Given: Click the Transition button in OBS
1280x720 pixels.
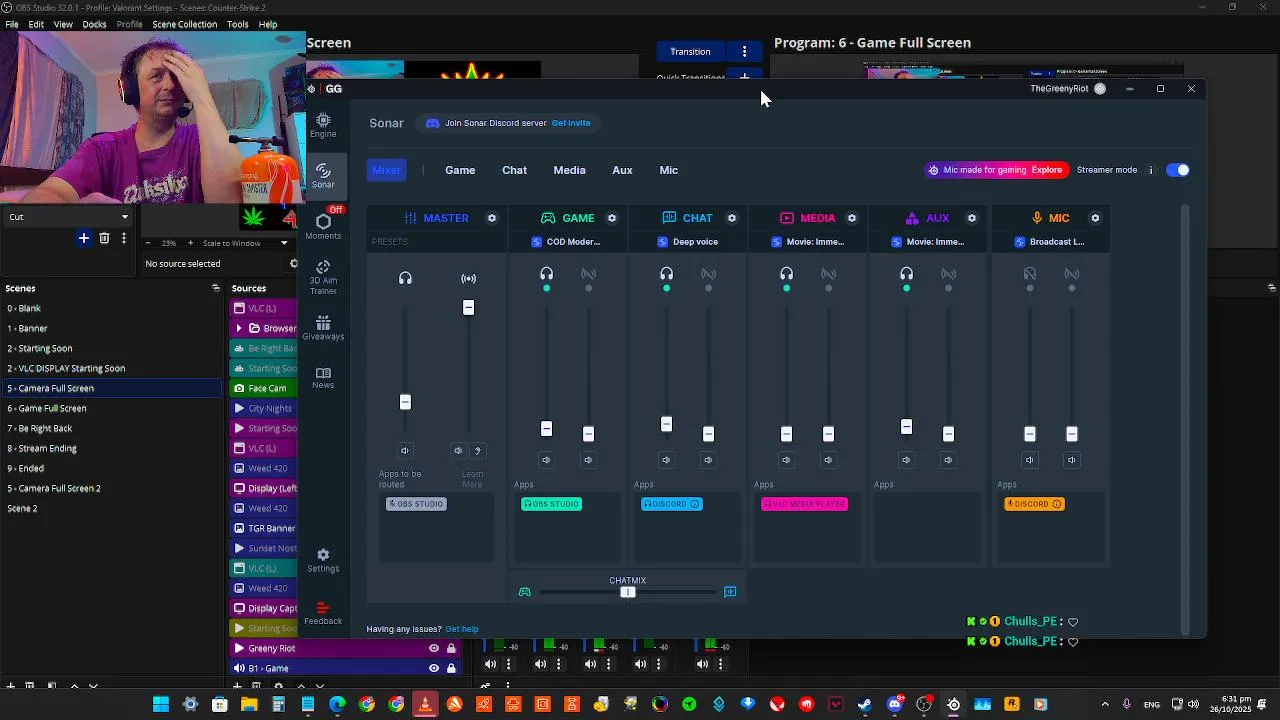Looking at the screenshot, I should tap(690, 52).
